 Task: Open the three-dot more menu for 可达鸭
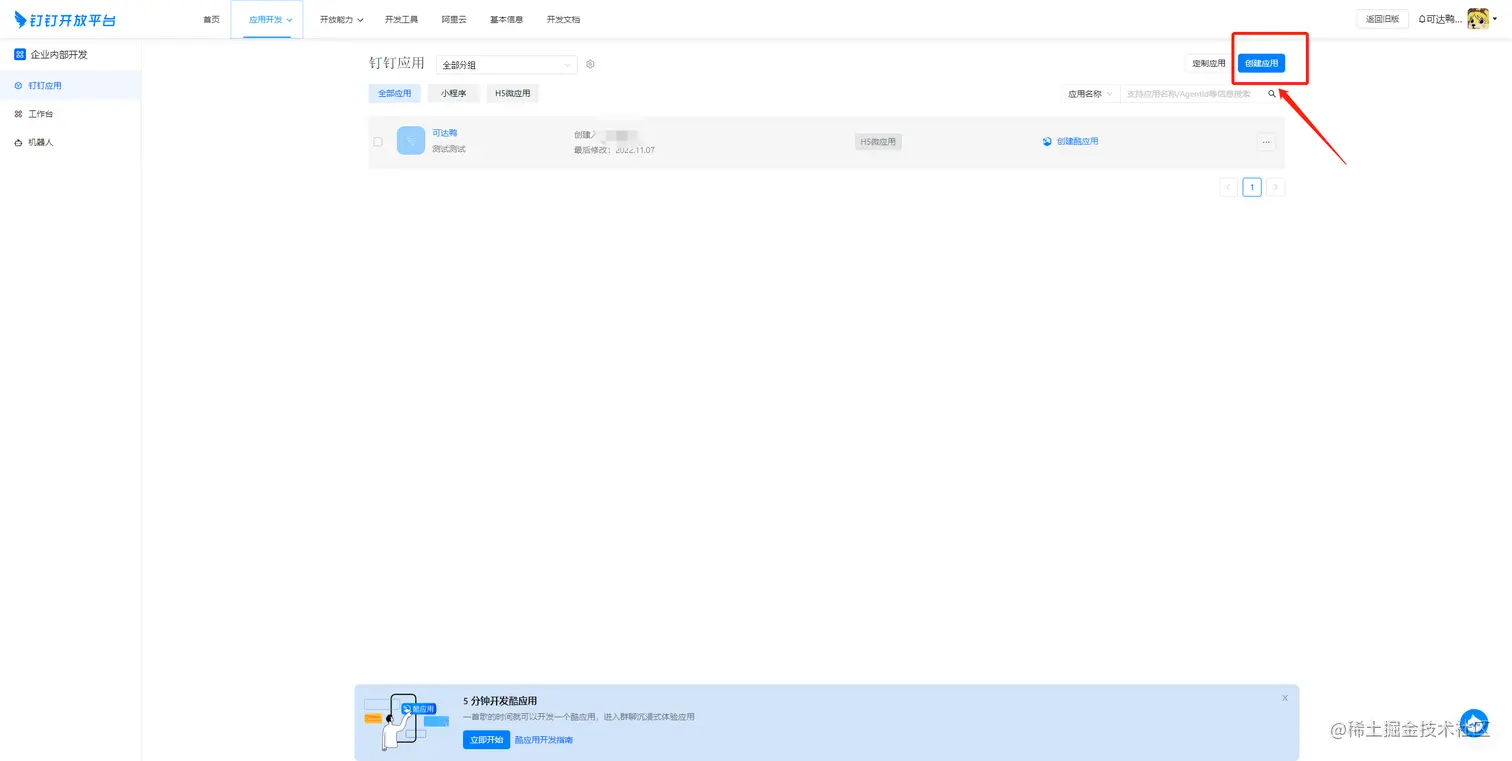[x=1266, y=142]
